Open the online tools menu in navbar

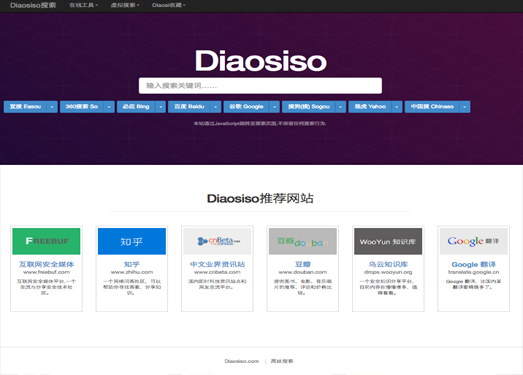tap(83, 5)
